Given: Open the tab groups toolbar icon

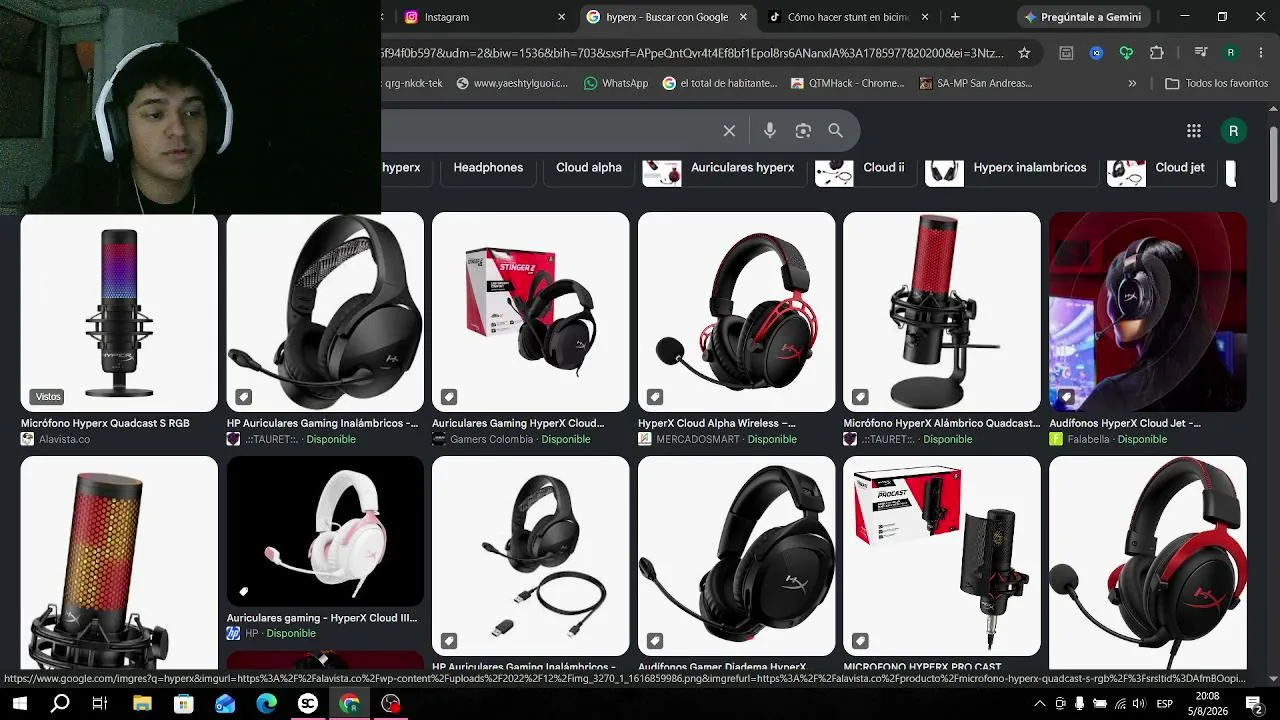Looking at the screenshot, I should click(1067, 53).
